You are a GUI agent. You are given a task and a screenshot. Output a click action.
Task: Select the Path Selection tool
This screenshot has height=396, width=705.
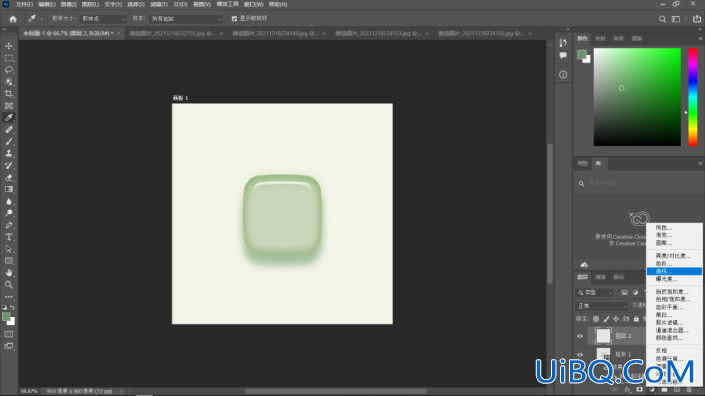(9, 249)
